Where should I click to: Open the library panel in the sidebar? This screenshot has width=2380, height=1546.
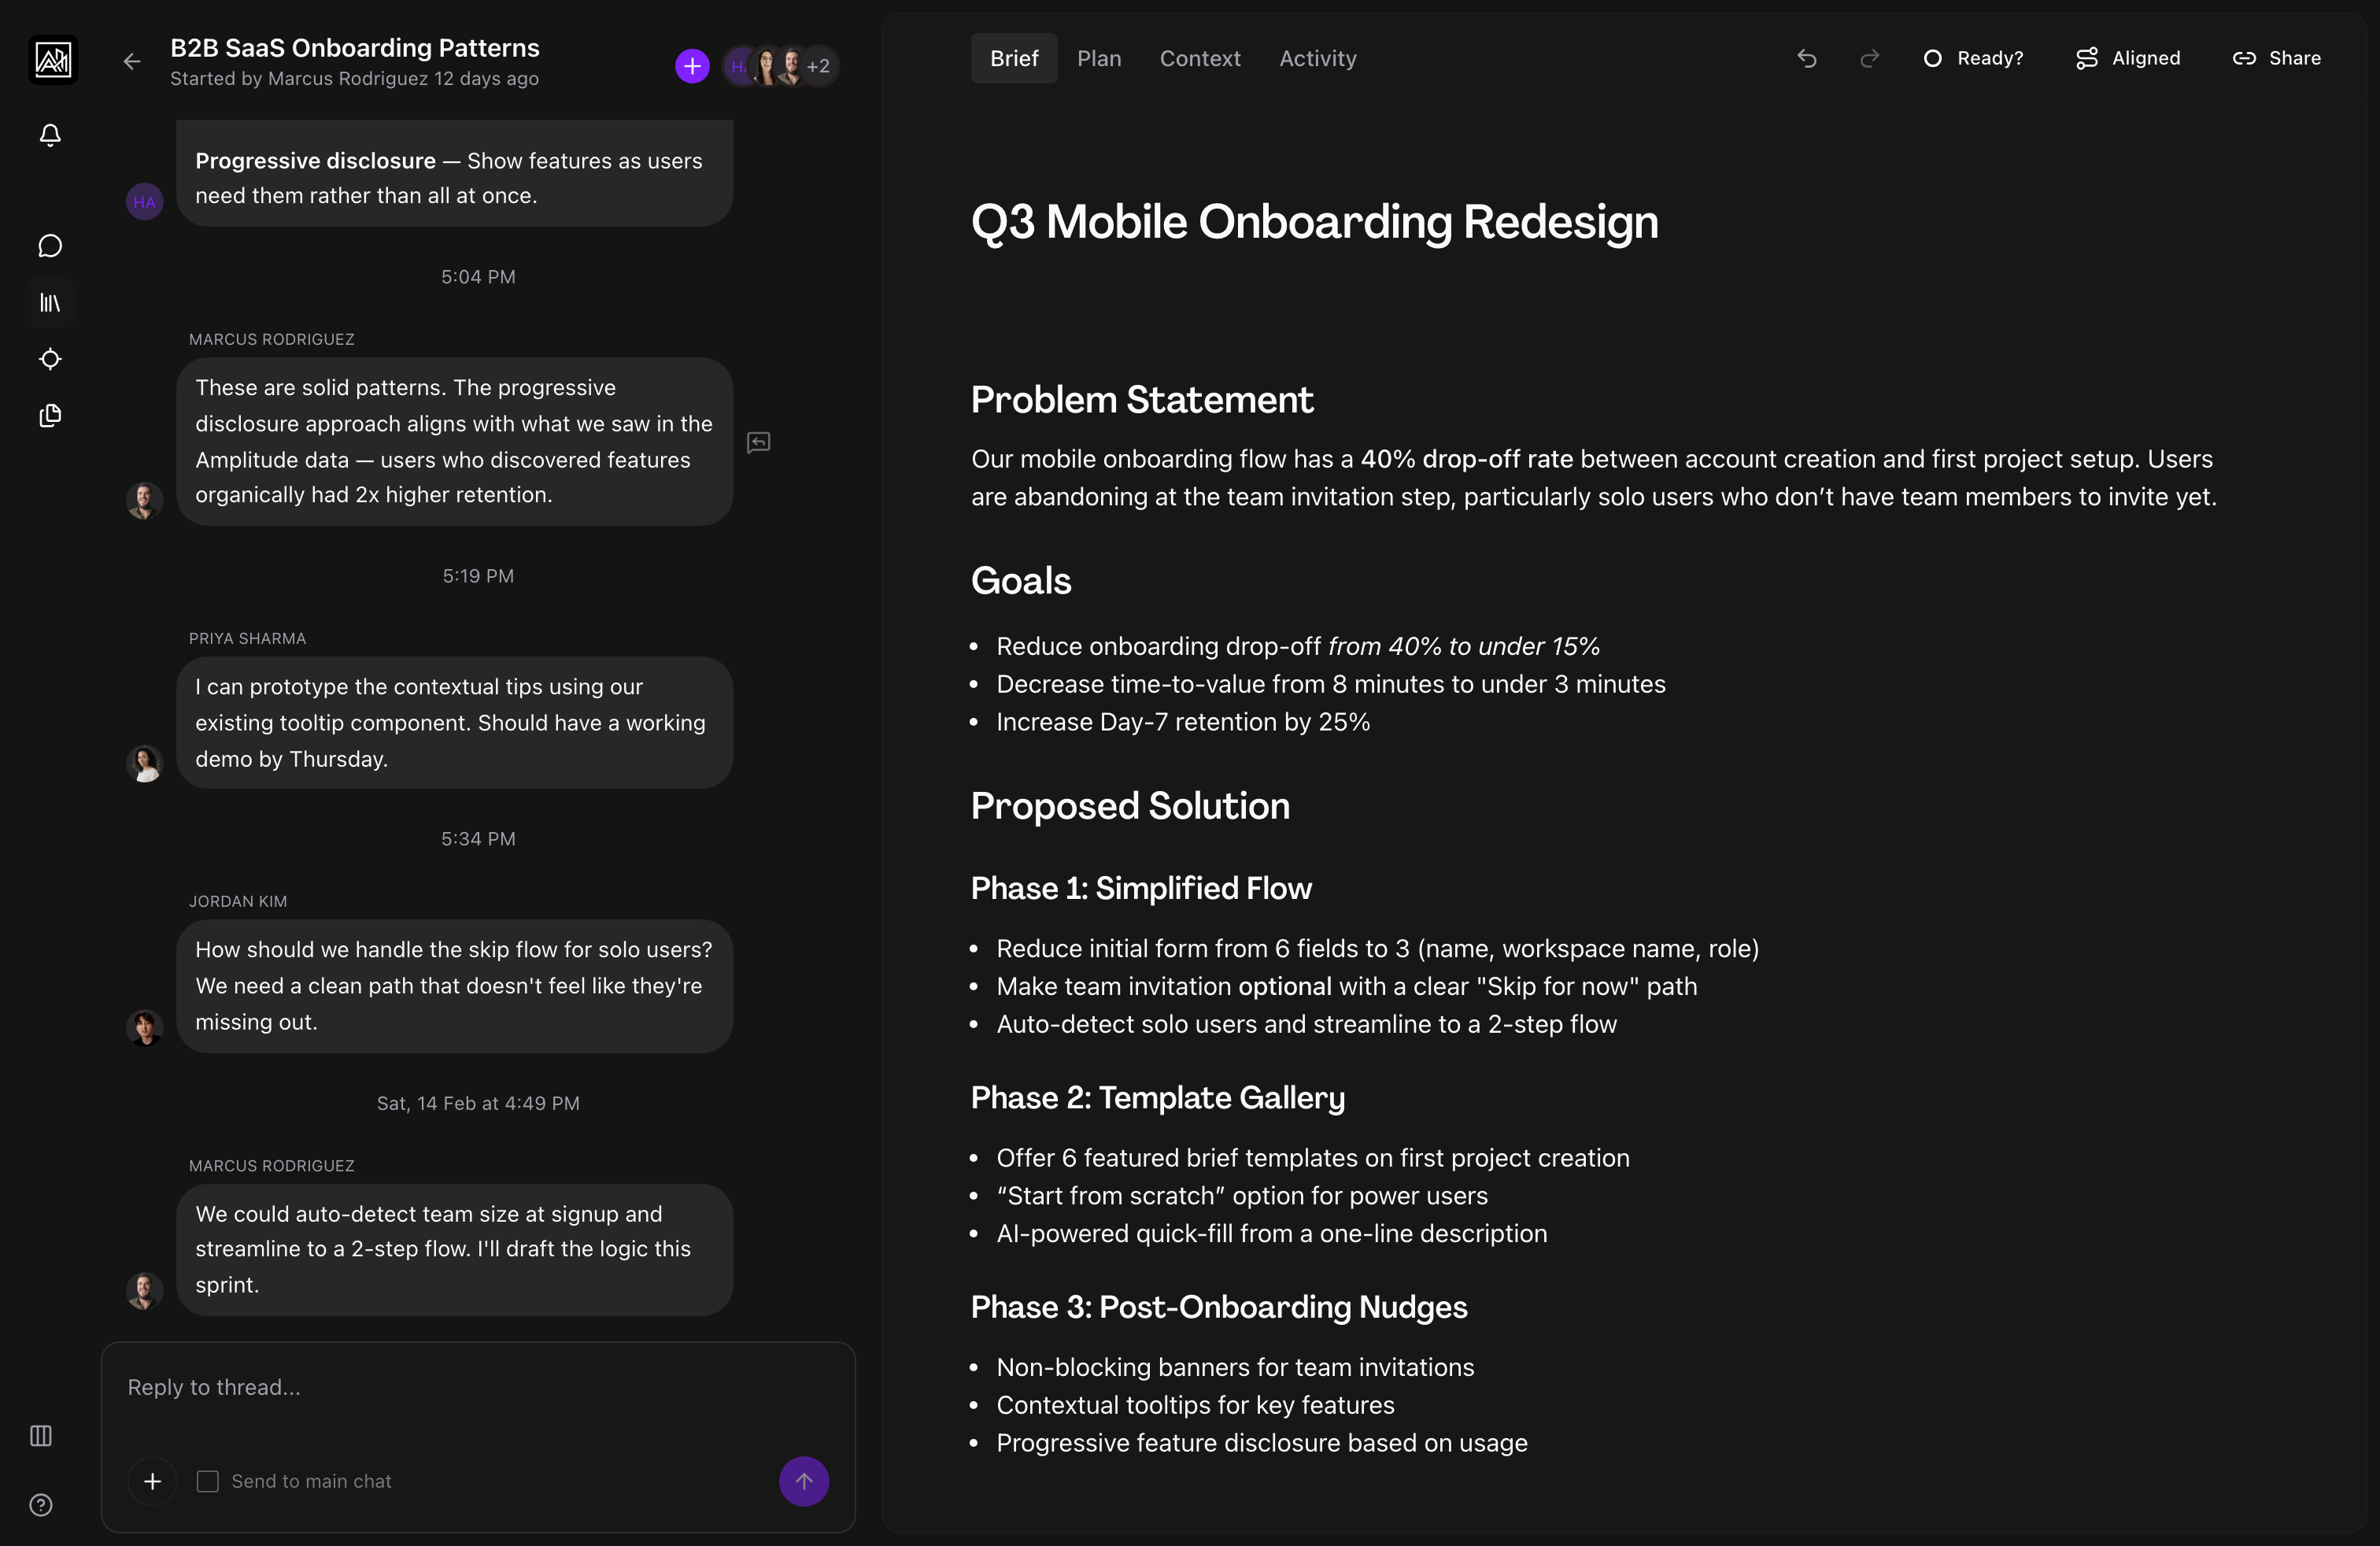click(49, 303)
